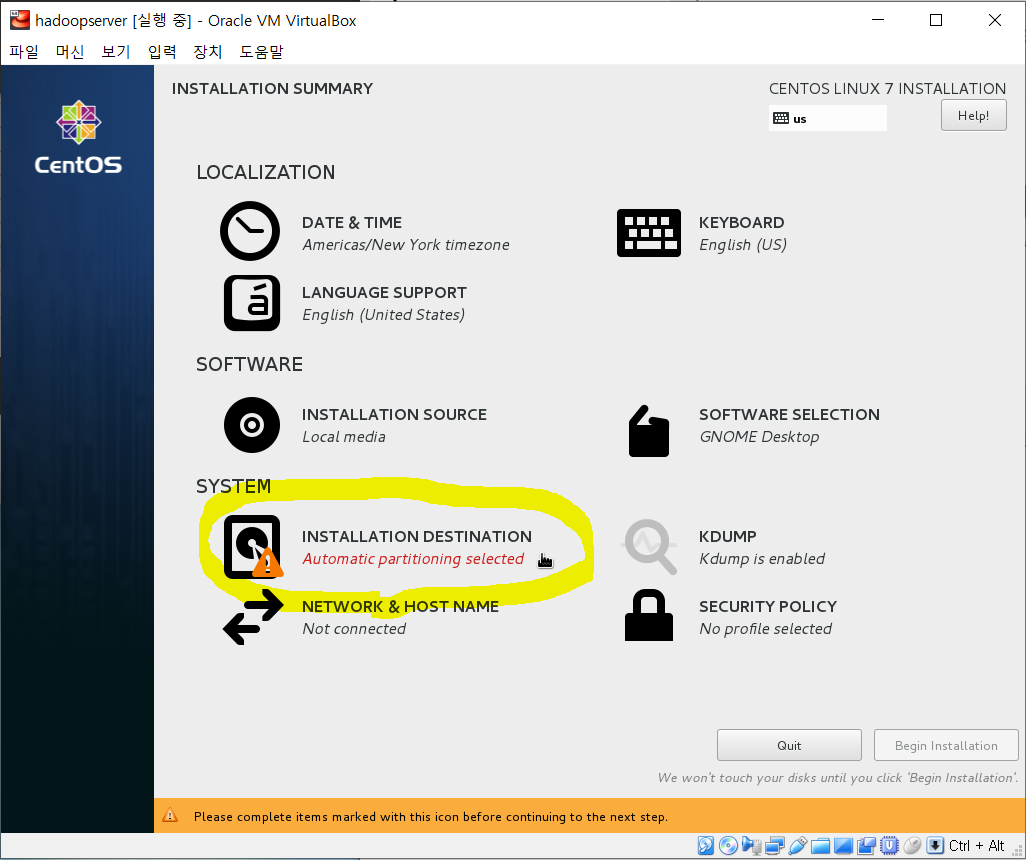The width and height of the screenshot is (1026, 860).
Task: Click 'Local media' status text
Action: click(344, 437)
